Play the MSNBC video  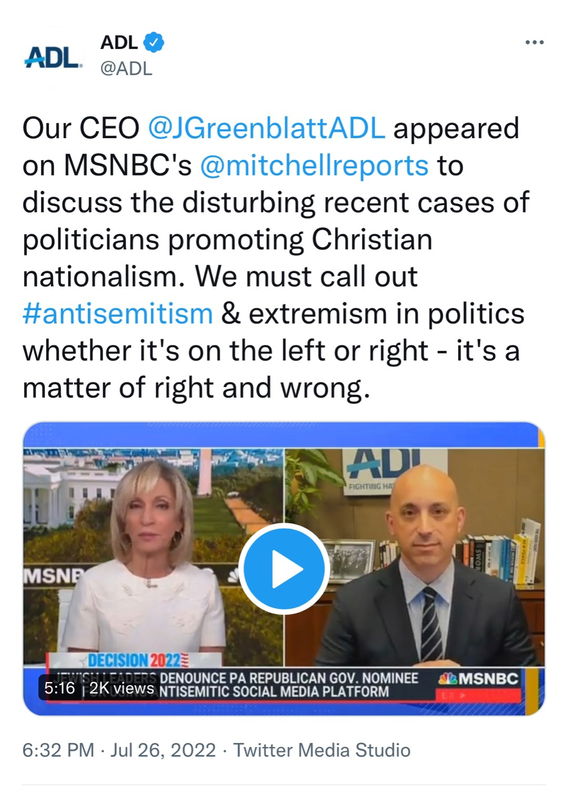coord(284,569)
